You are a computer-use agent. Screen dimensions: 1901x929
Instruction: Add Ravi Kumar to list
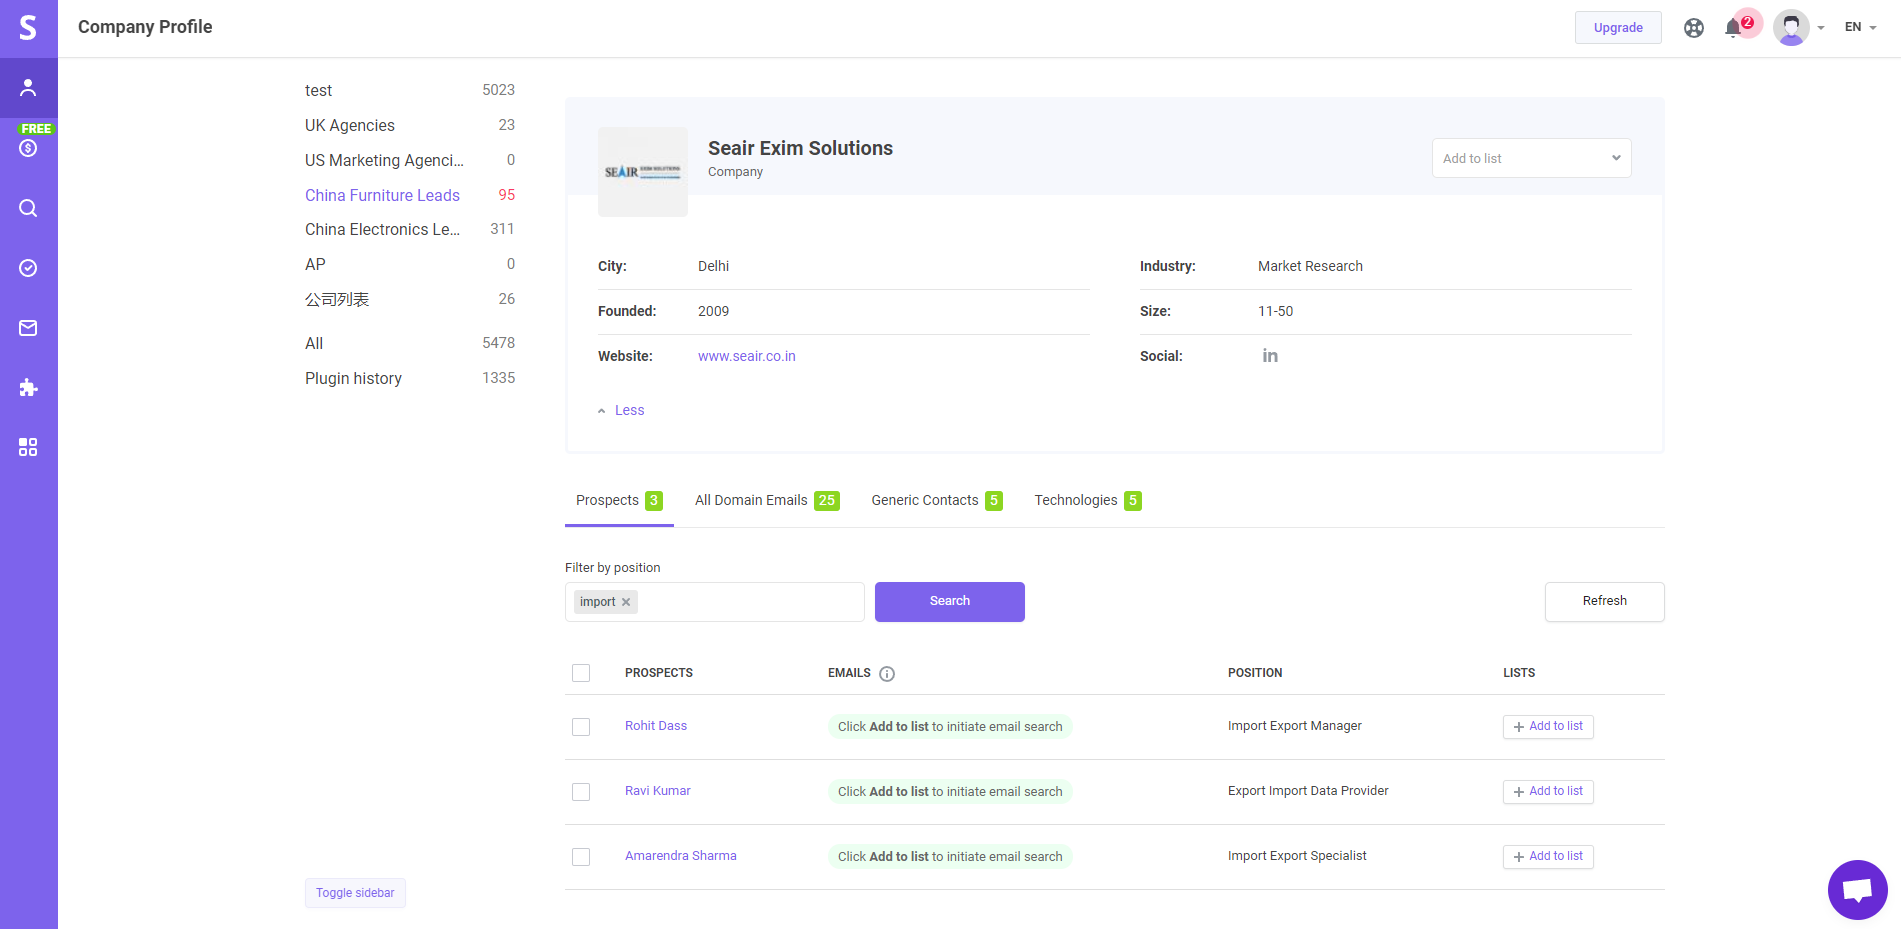click(1548, 792)
